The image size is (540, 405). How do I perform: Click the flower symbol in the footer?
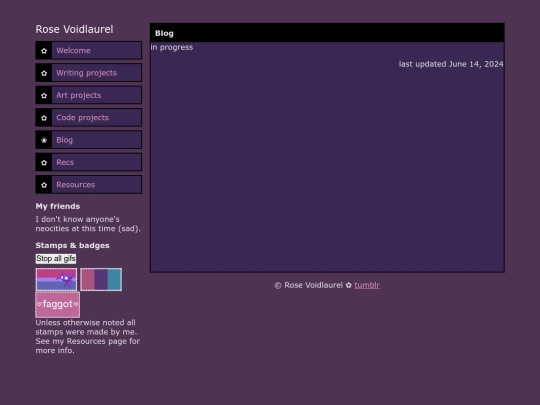(x=349, y=285)
